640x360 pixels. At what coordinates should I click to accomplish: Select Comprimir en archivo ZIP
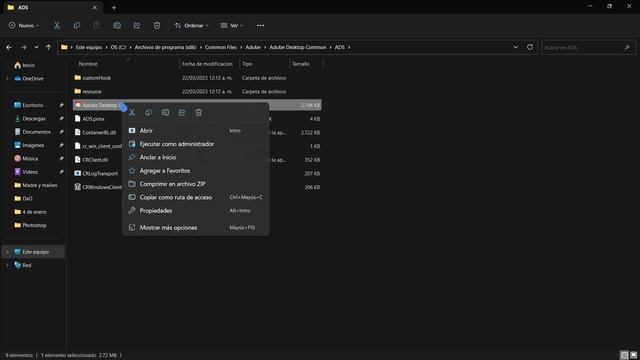(196, 184)
